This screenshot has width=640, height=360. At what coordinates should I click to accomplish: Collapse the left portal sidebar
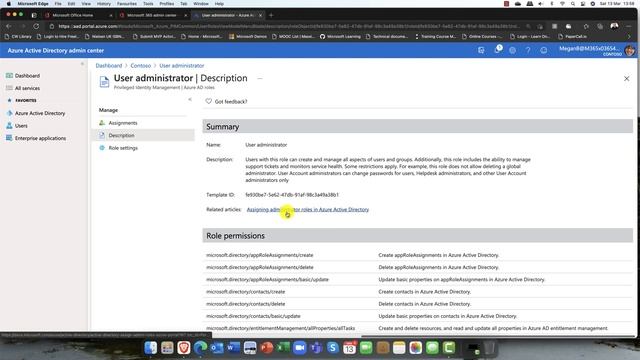click(82, 64)
